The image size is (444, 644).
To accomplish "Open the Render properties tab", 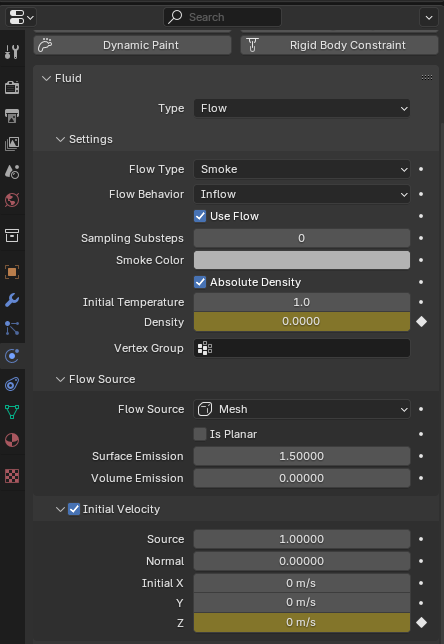I will (x=12, y=87).
